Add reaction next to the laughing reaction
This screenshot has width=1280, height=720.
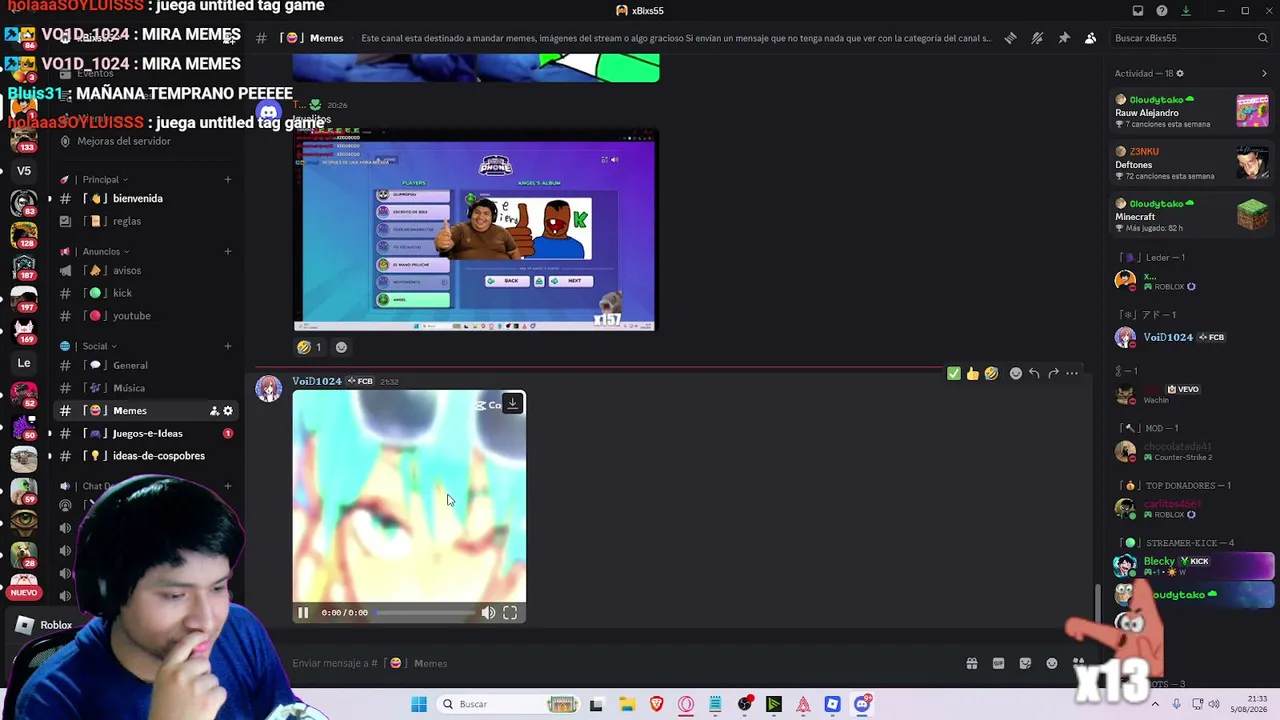click(x=341, y=347)
